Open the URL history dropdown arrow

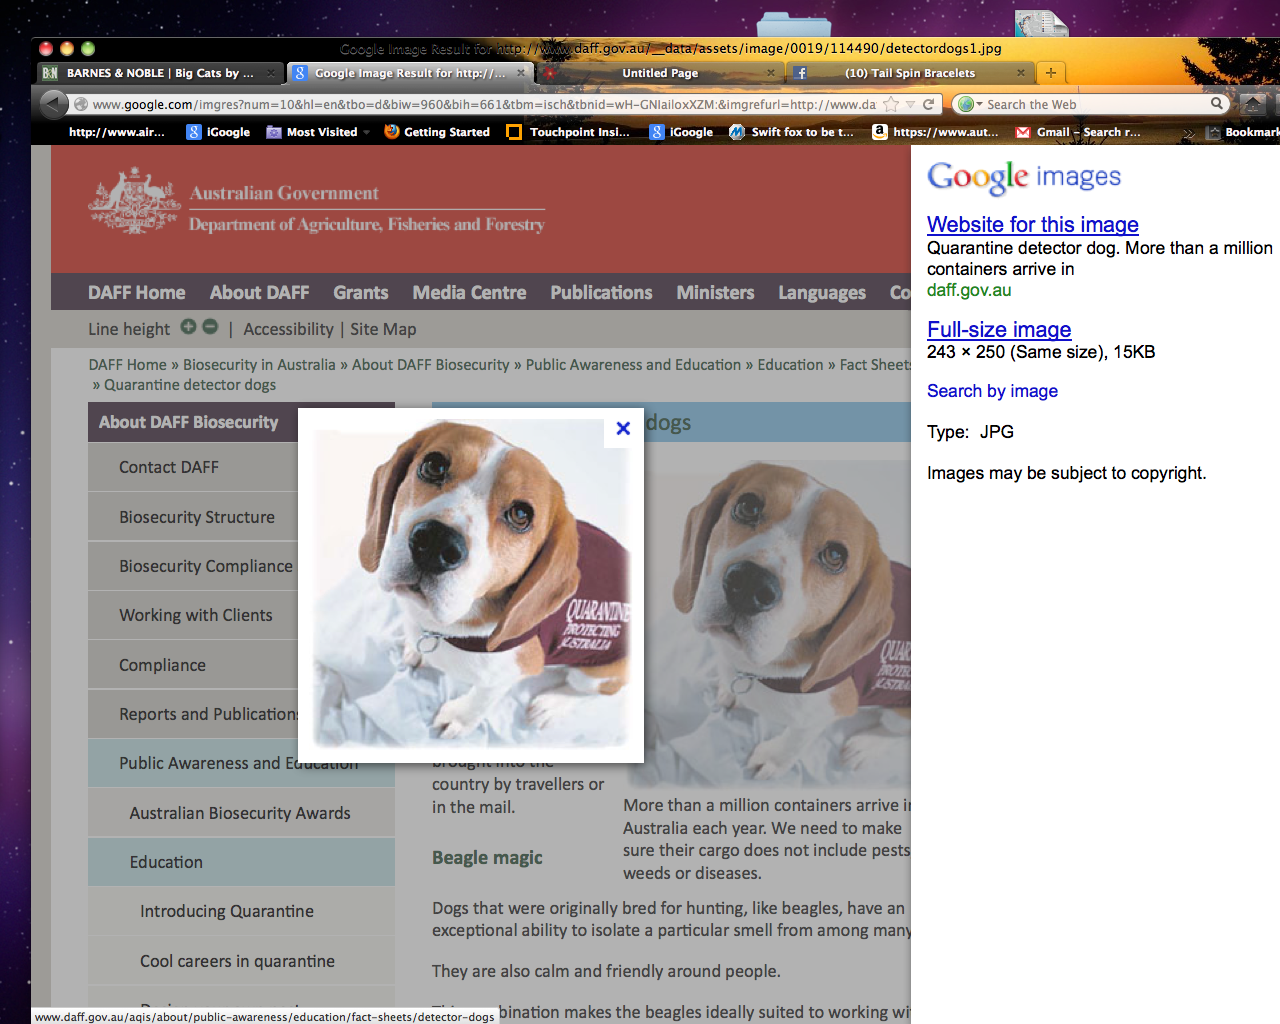[x=910, y=104]
